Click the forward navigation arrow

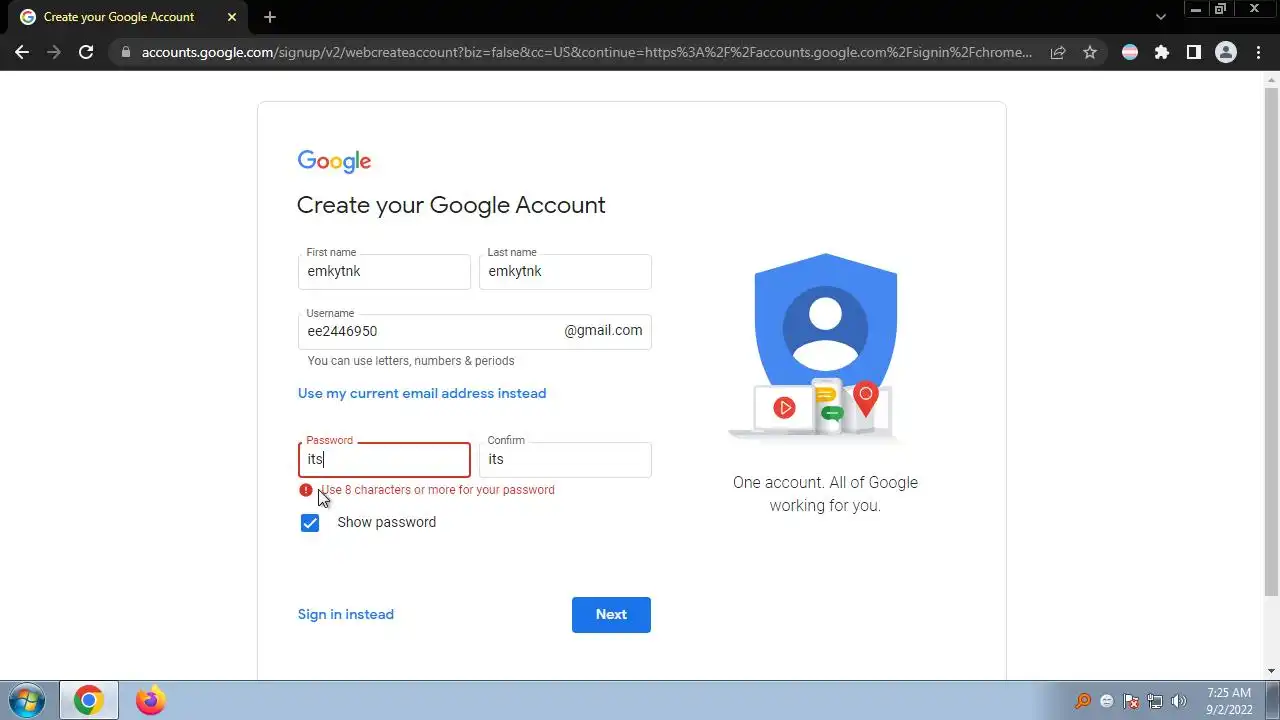tap(54, 52)
